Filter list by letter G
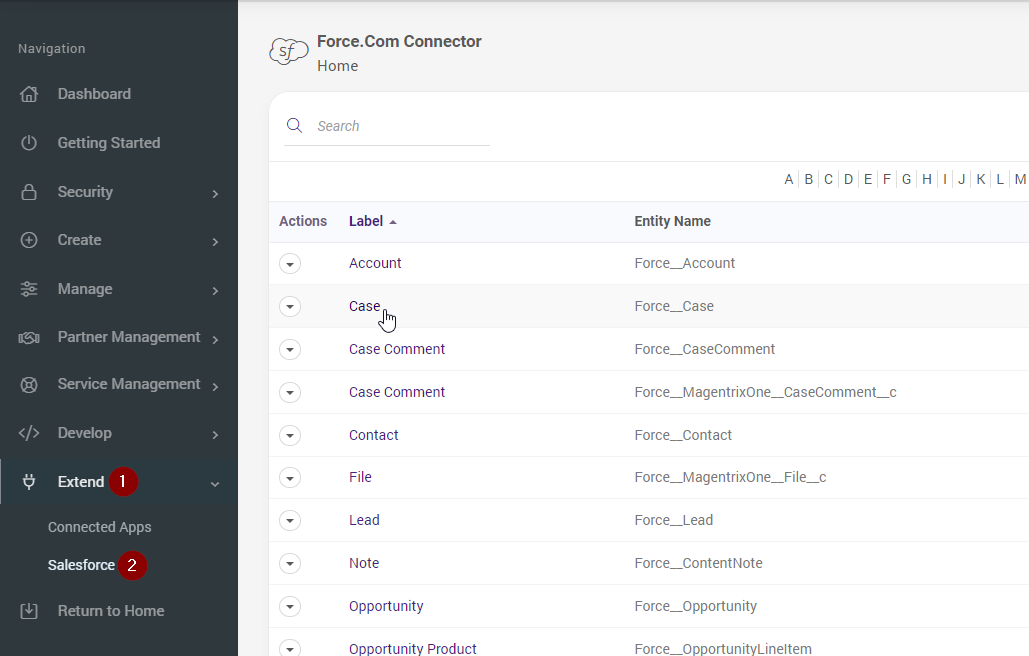1029x656 pixels. pyautogui.click(x=906, y=179)
